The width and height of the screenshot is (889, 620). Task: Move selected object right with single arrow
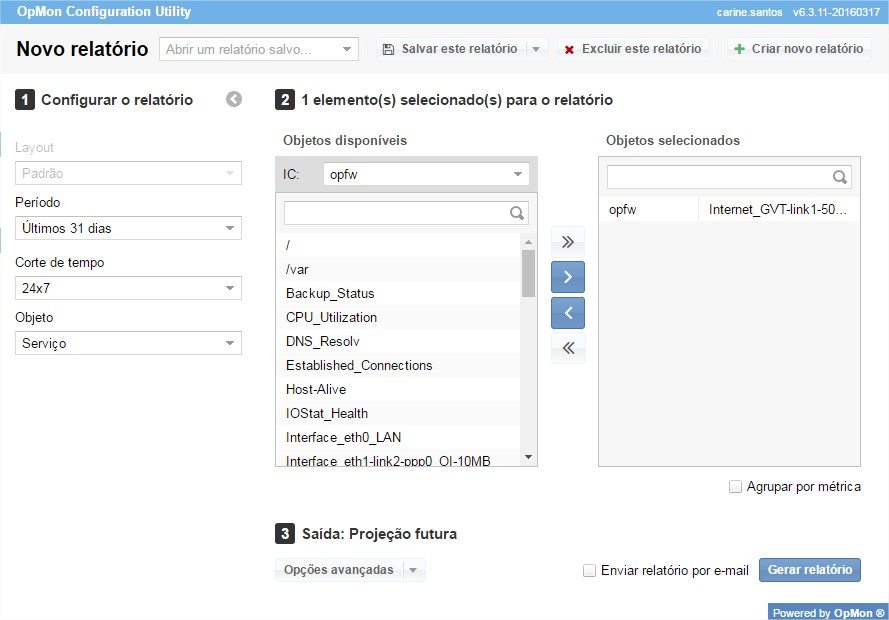[567, 277]
